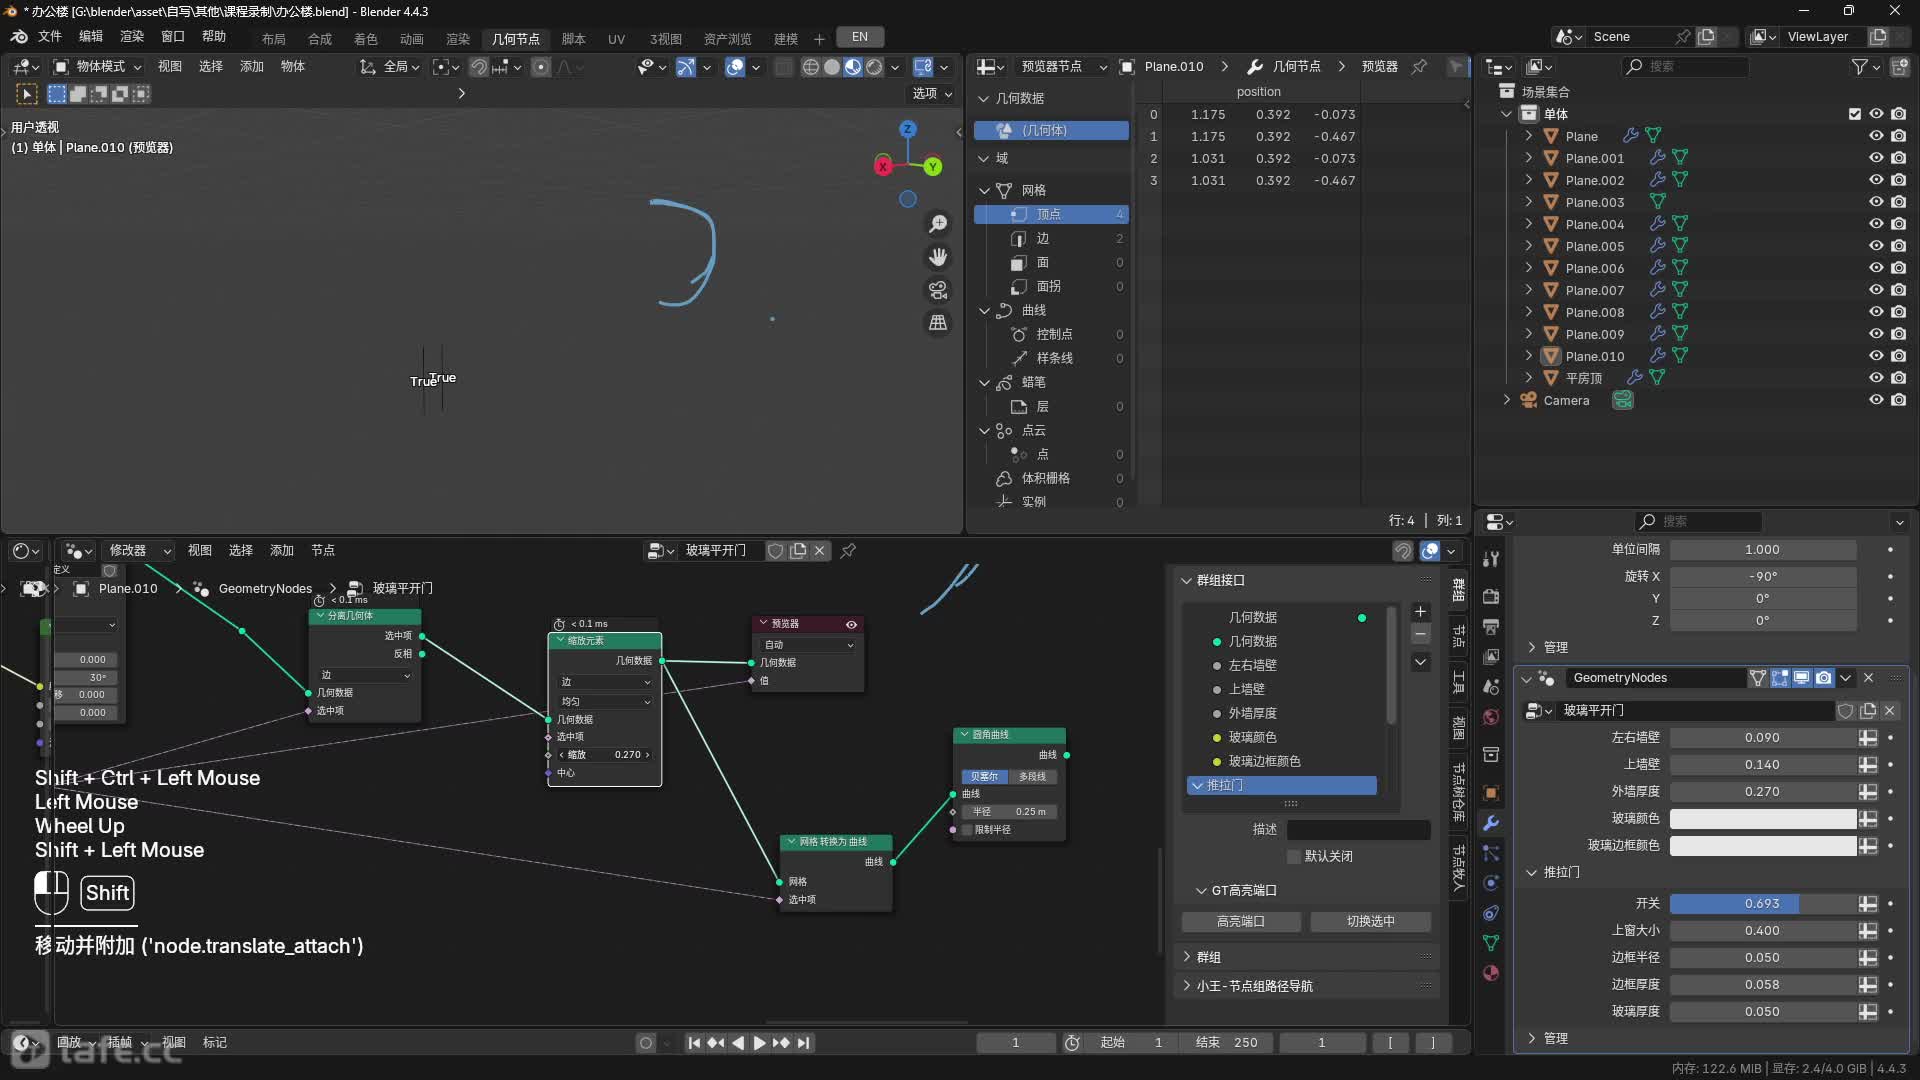Open the Object Data green triangle tab
This screenshot has height=1080, width=1920.
pos(1491,943)
